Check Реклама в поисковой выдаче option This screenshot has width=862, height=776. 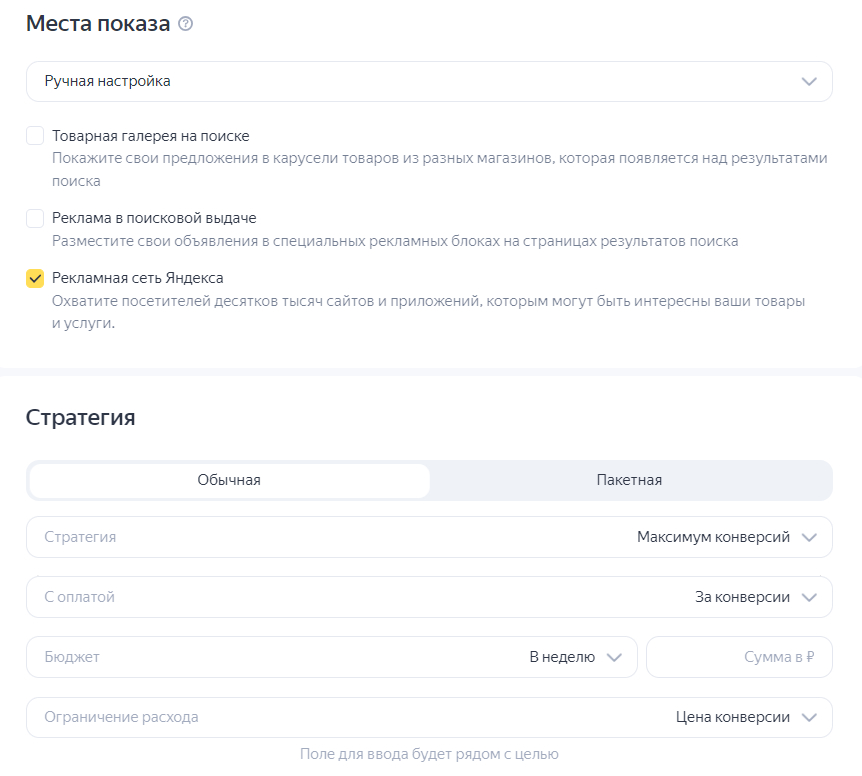[x=35, y=218]
